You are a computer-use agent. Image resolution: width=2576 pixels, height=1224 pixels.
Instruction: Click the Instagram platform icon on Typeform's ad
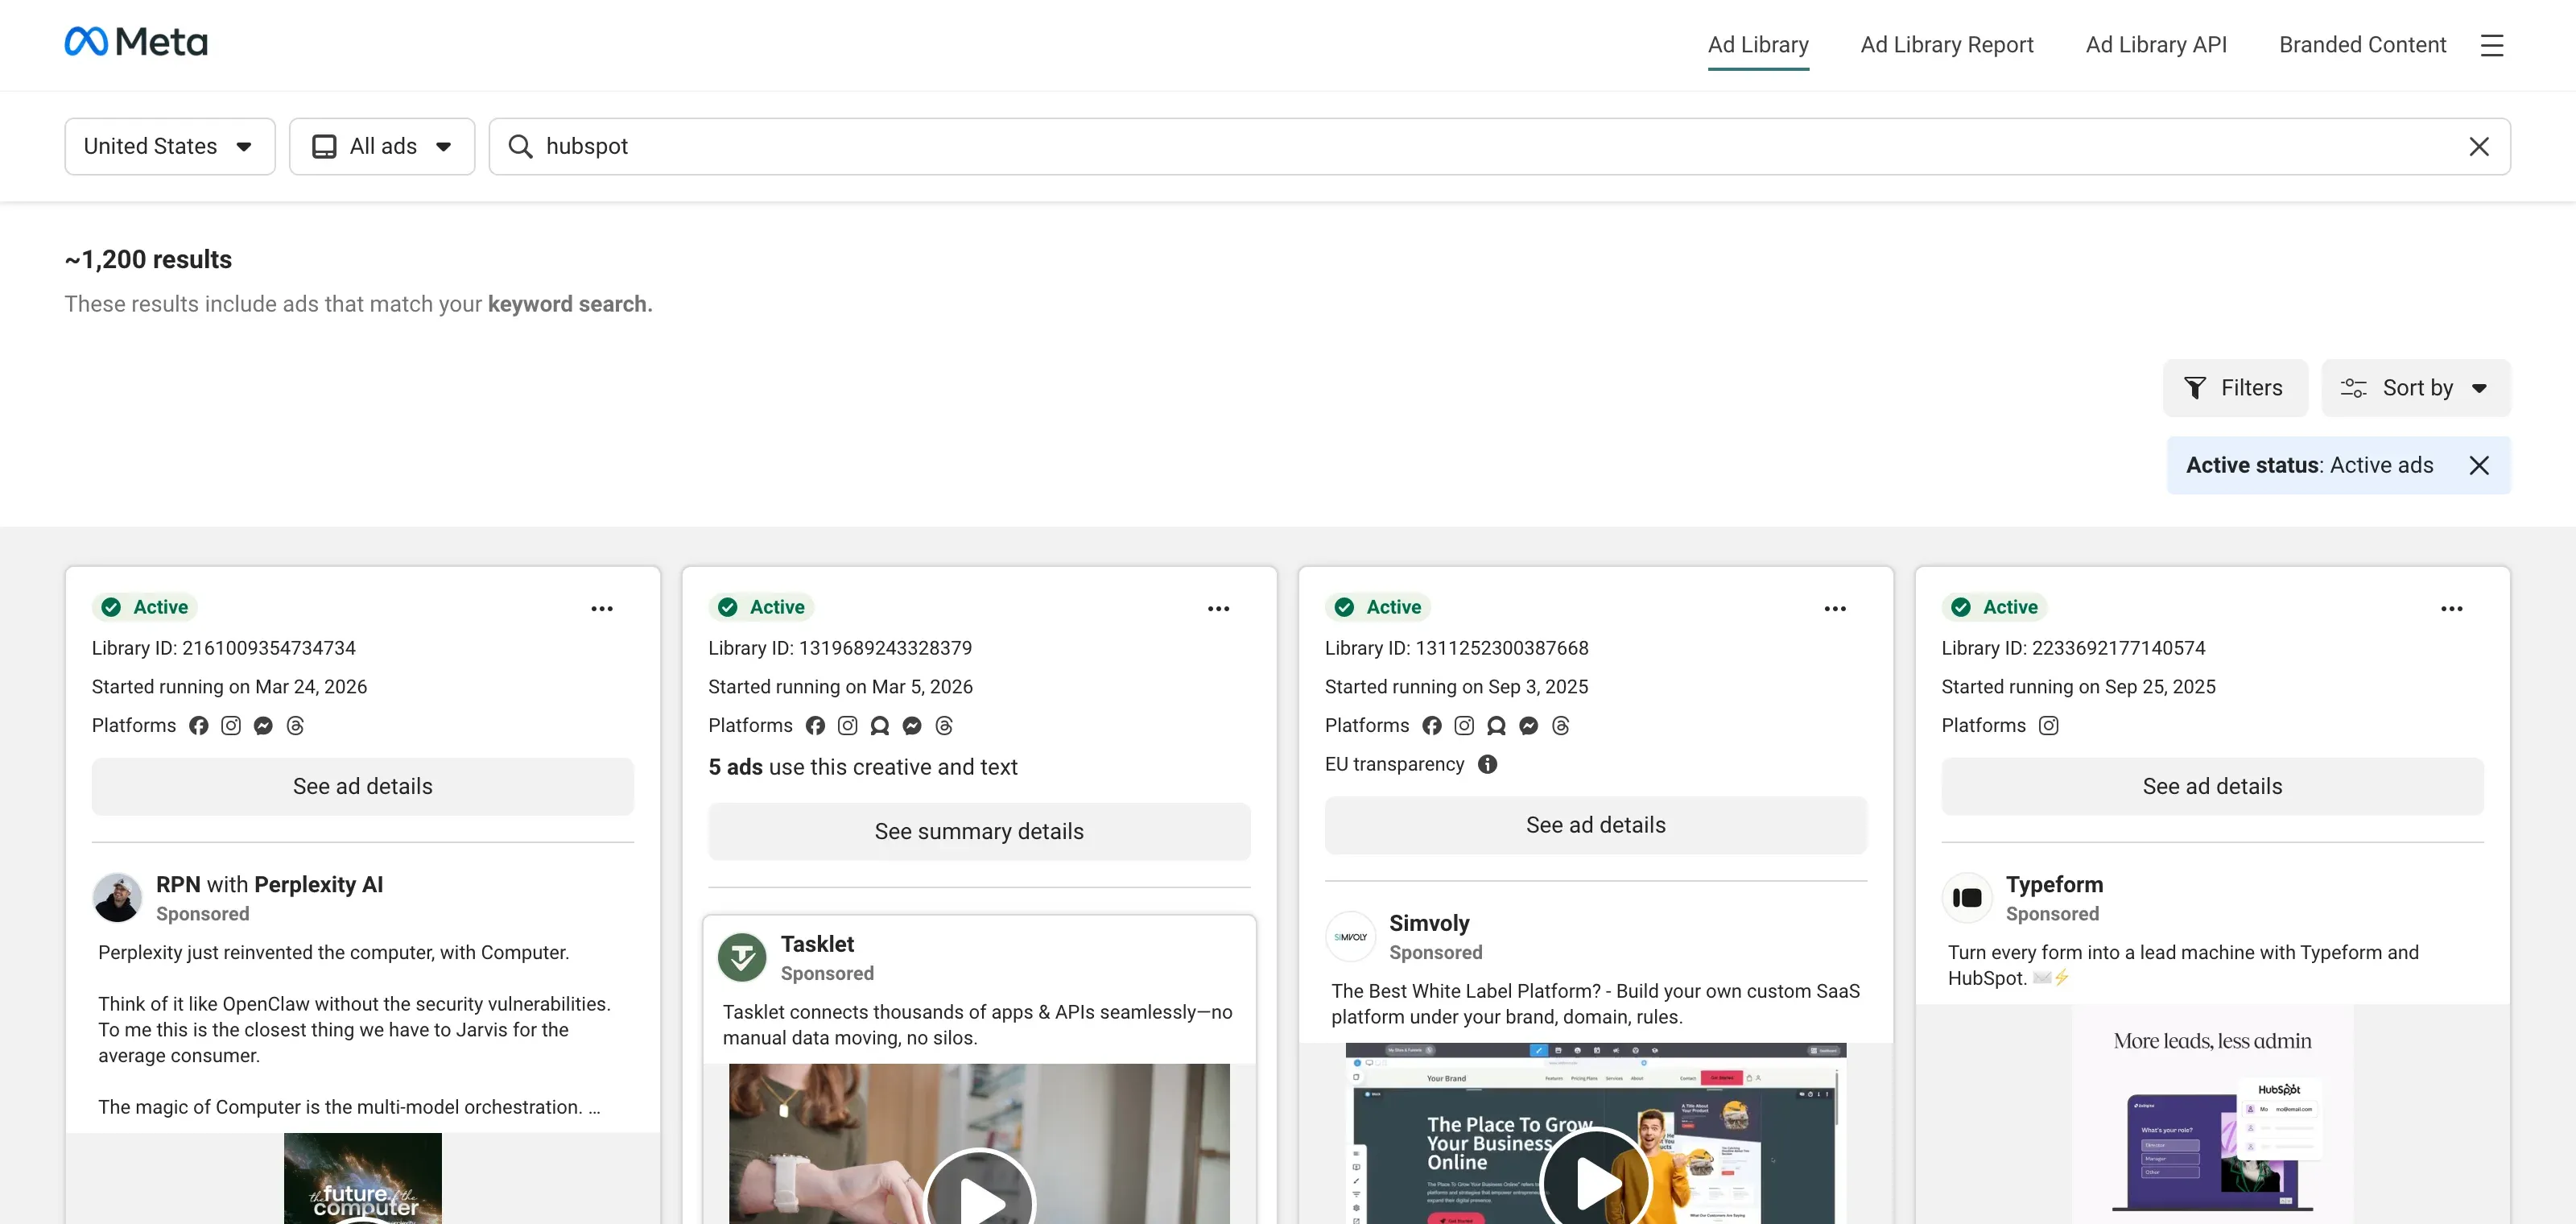(2049, 726)
